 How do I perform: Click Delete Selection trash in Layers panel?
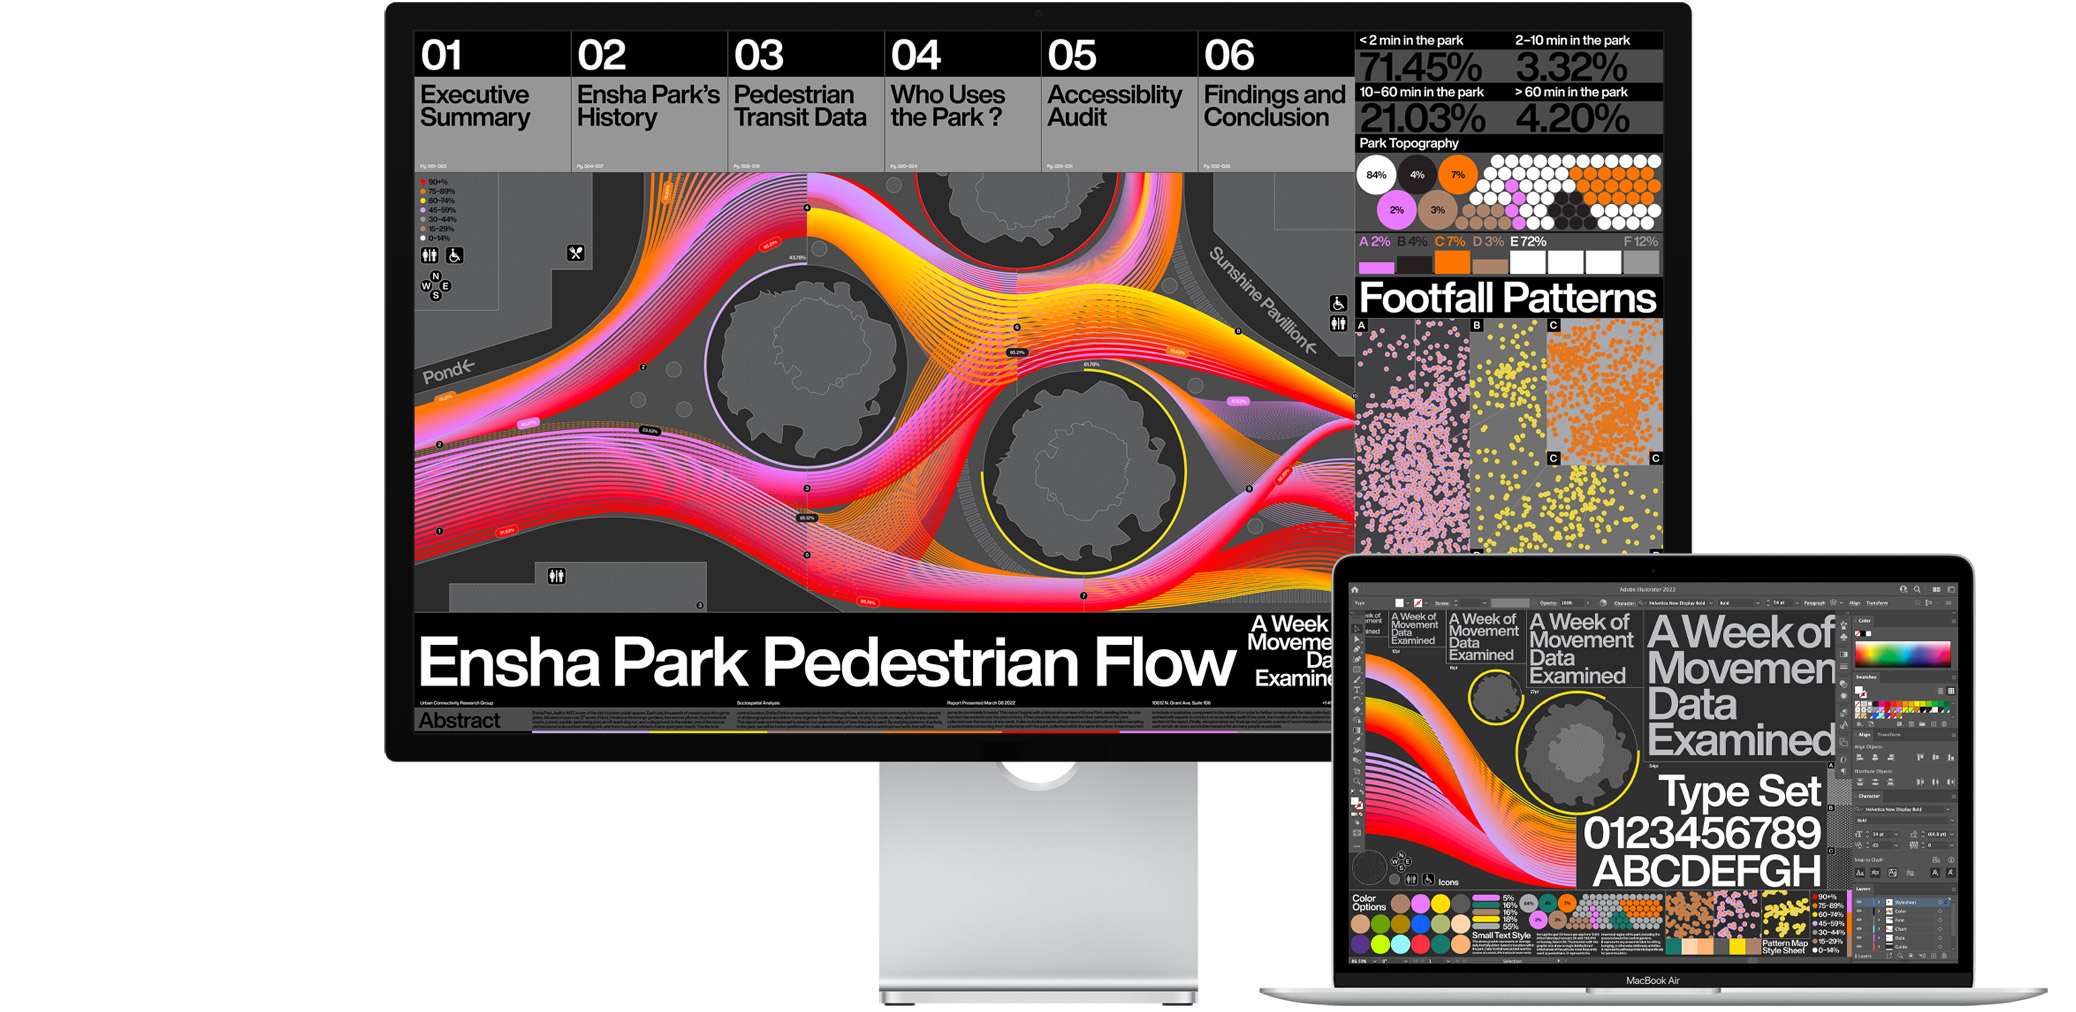point(1944,956)
